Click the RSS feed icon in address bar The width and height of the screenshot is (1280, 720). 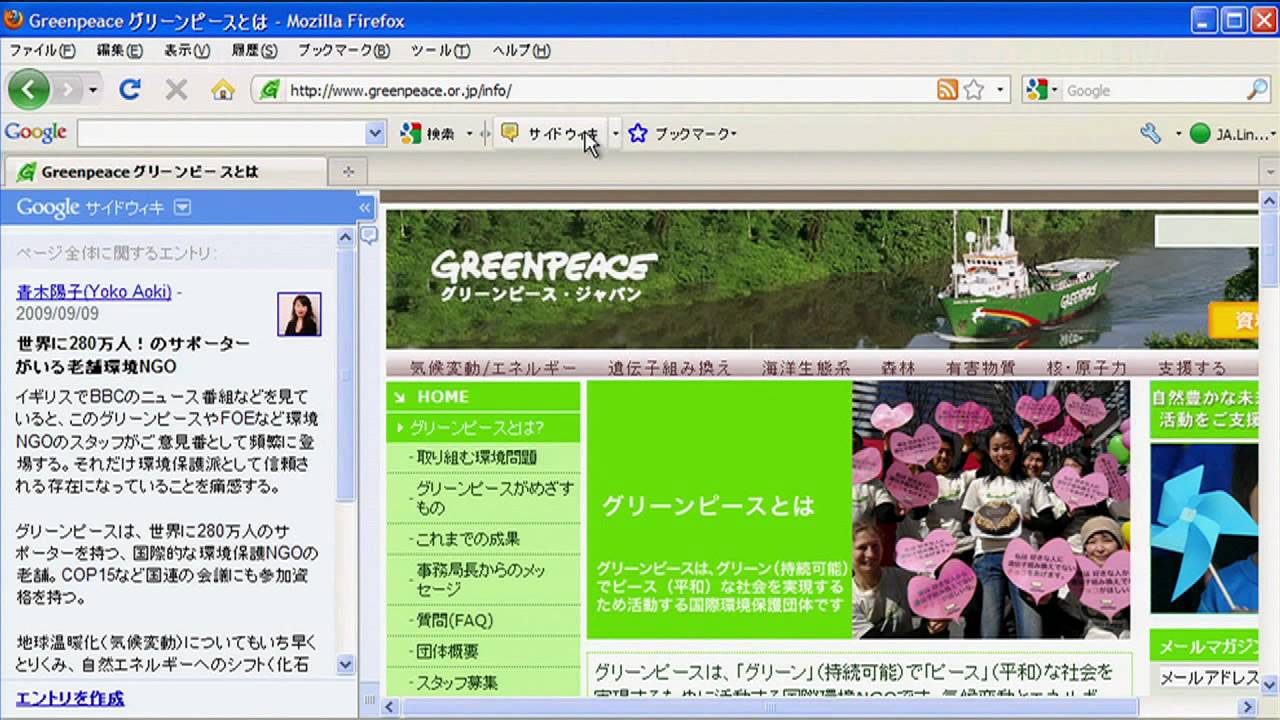pyautogui.click(x=947, y=90)
